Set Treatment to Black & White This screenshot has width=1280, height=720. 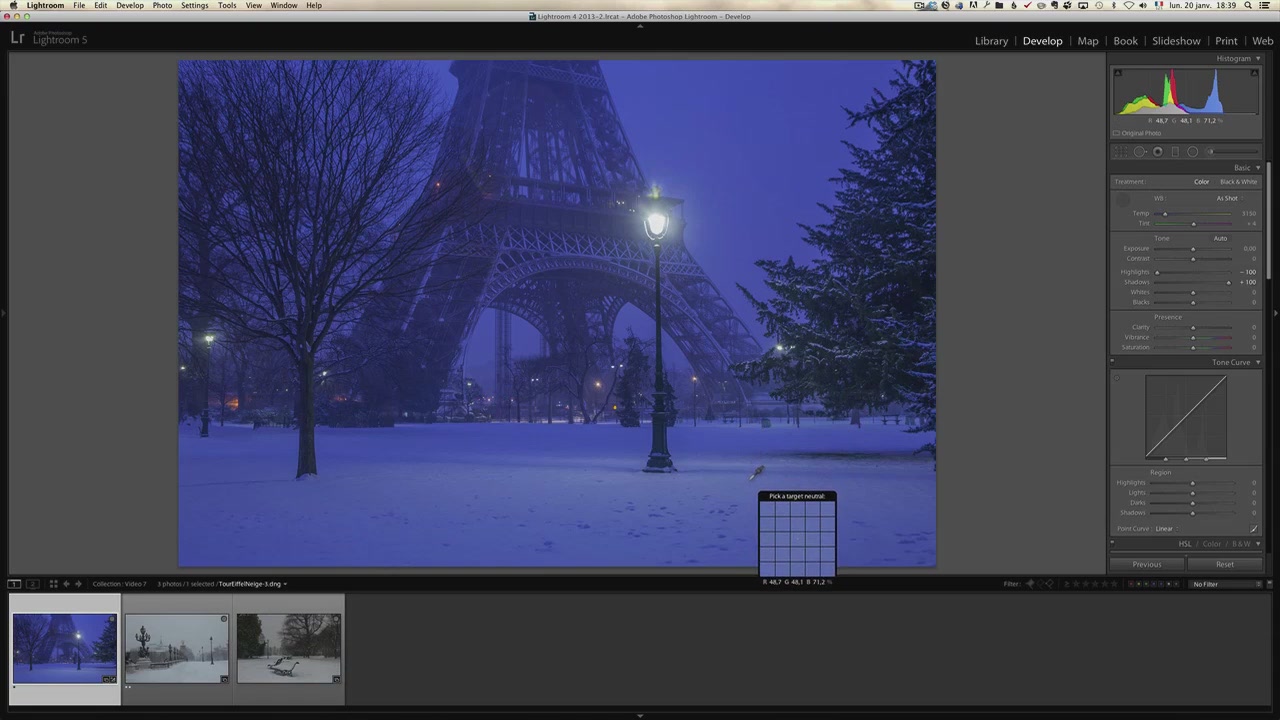[x=1238, y=182]
